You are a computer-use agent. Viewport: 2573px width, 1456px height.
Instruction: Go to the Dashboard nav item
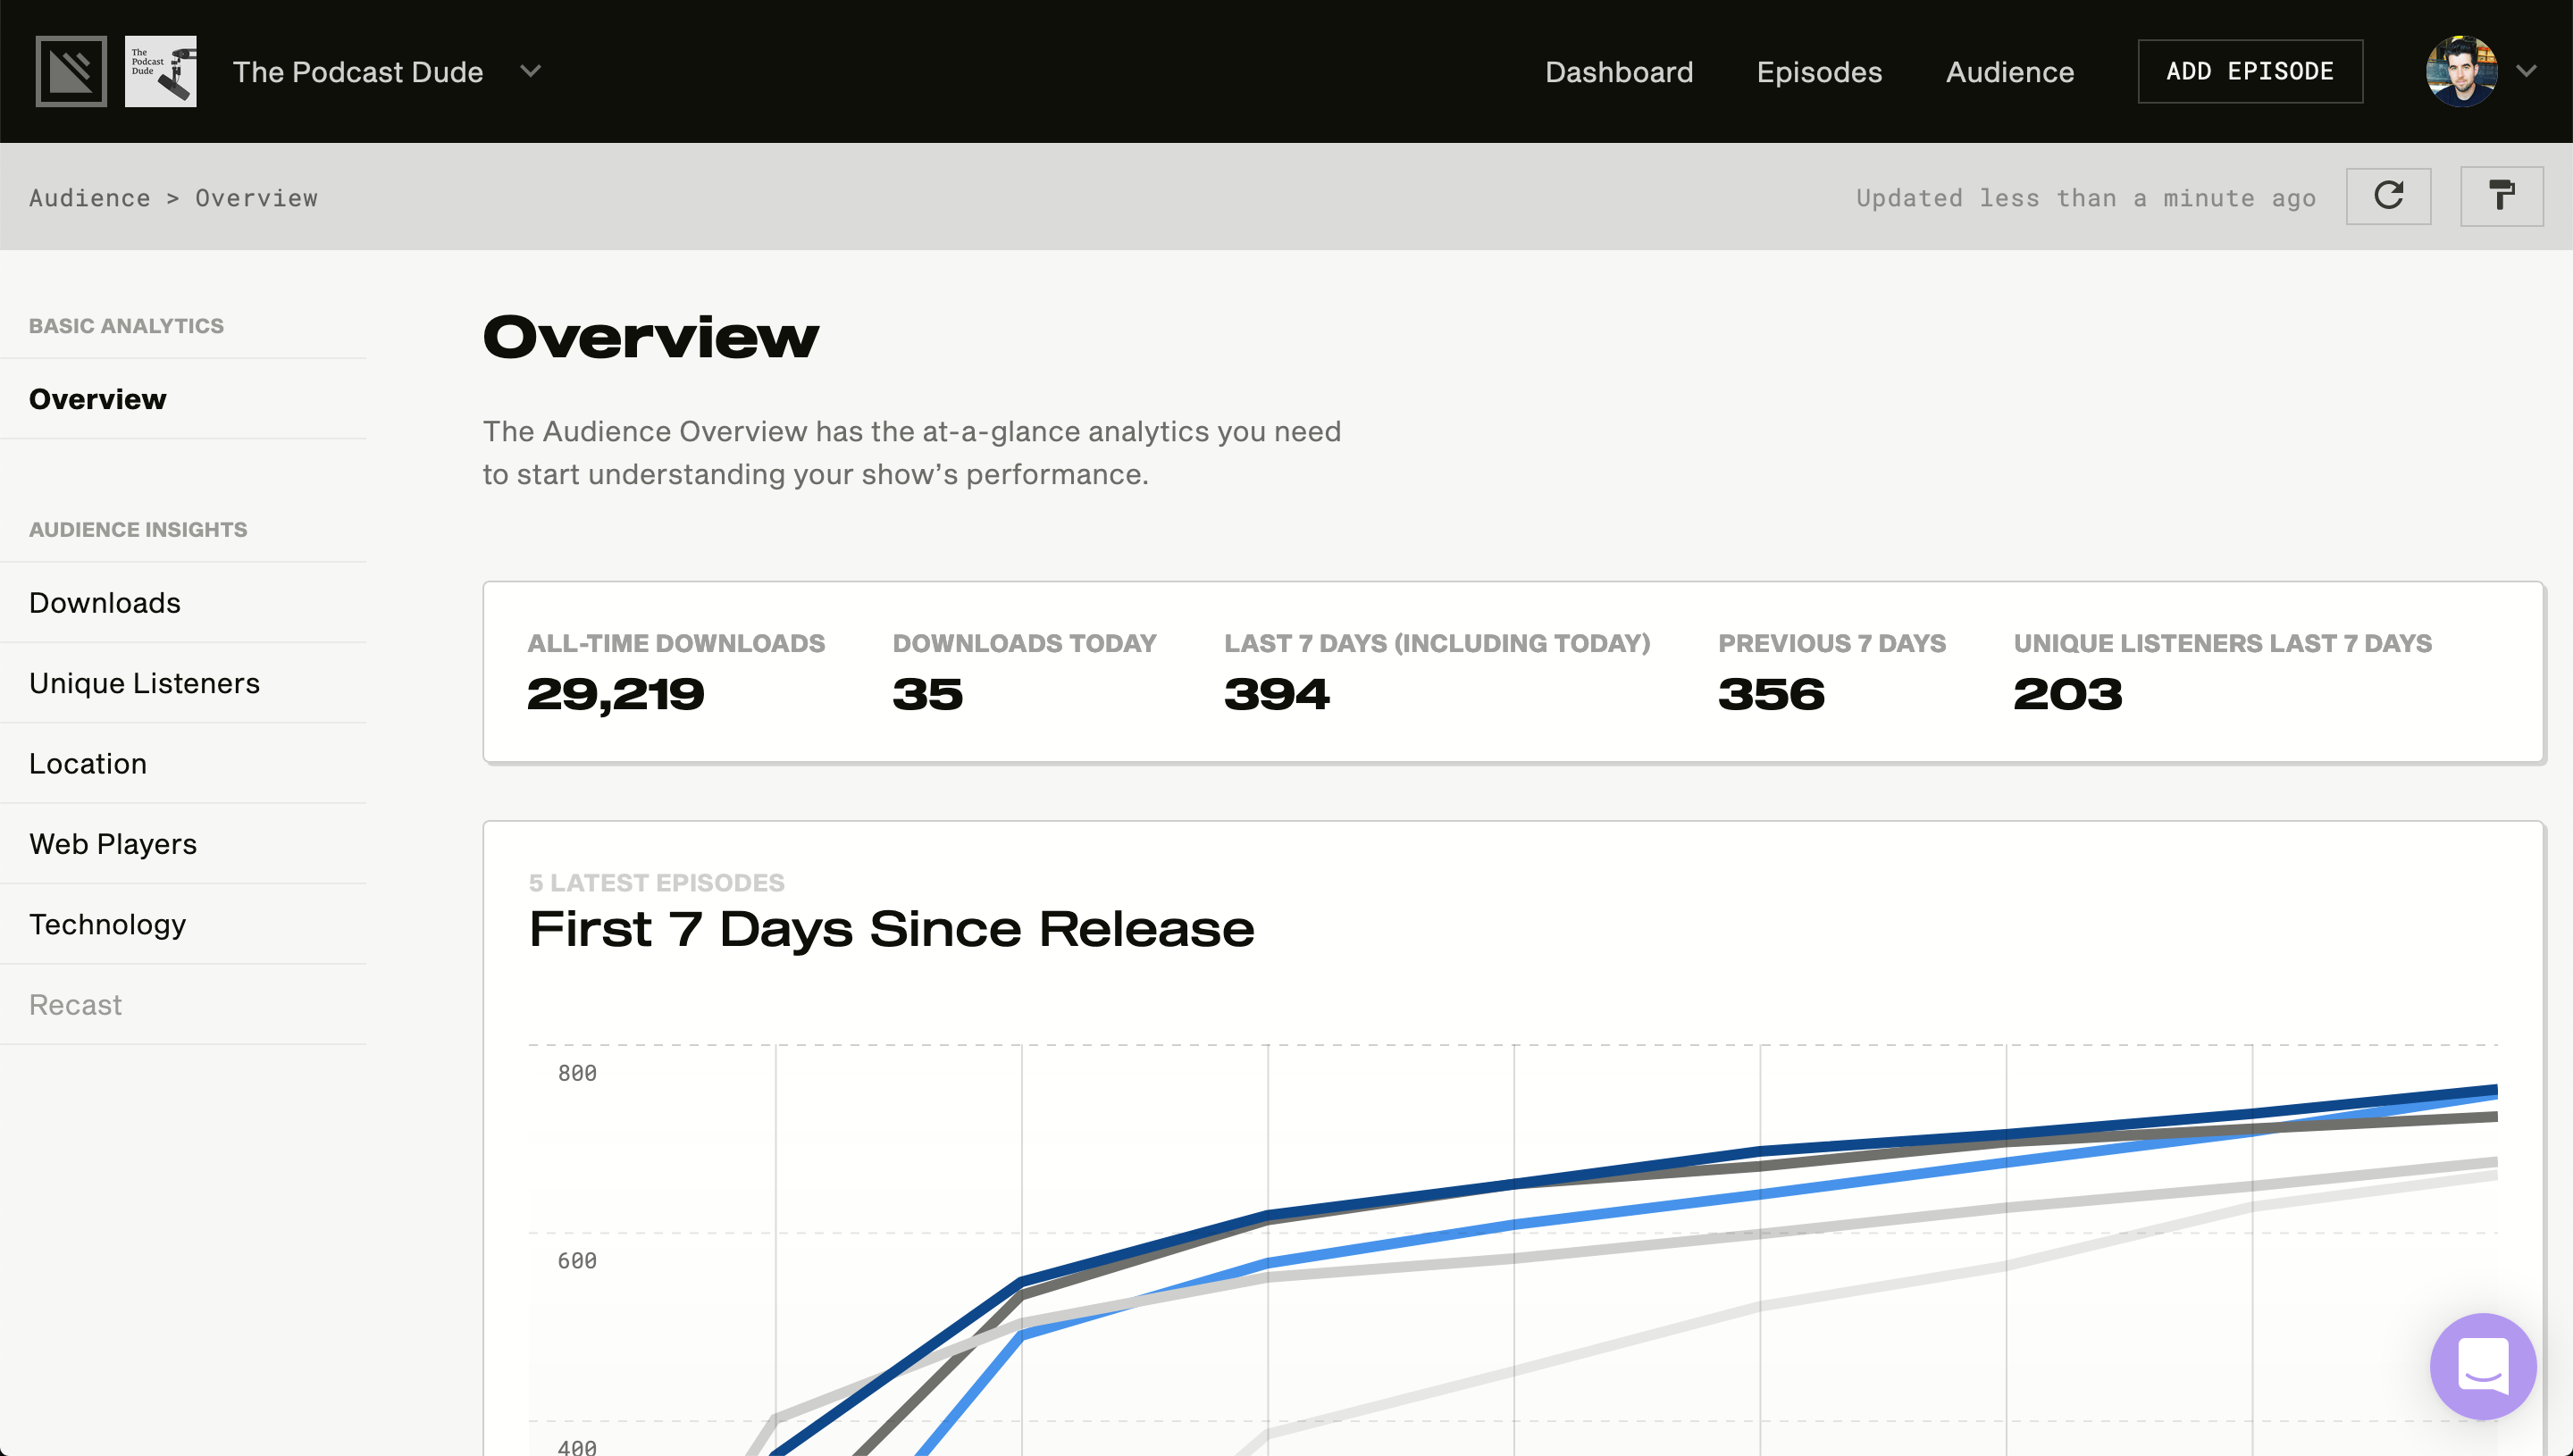[1619, 72]
